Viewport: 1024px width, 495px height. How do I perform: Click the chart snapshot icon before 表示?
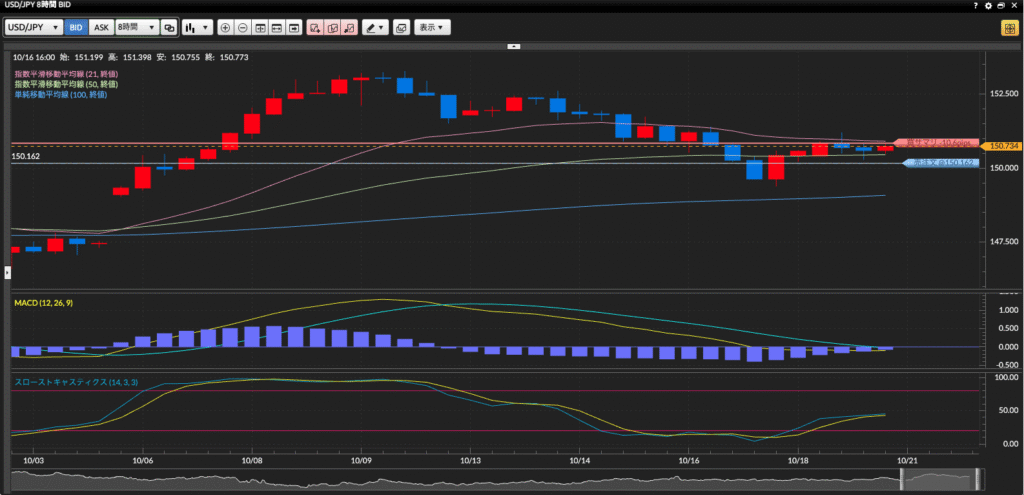tap(401, 27)
